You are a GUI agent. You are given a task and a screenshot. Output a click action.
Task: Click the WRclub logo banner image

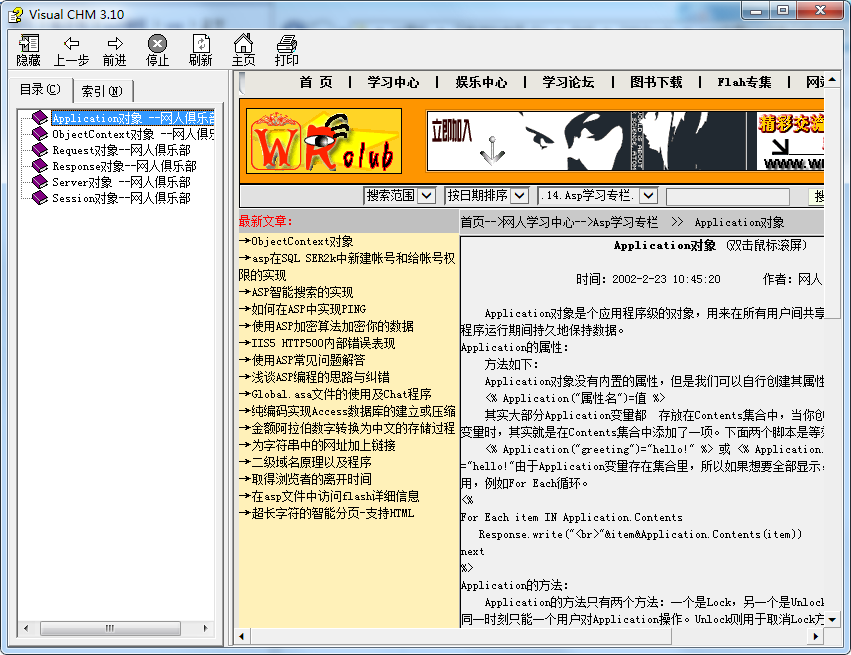pos(324,141)
